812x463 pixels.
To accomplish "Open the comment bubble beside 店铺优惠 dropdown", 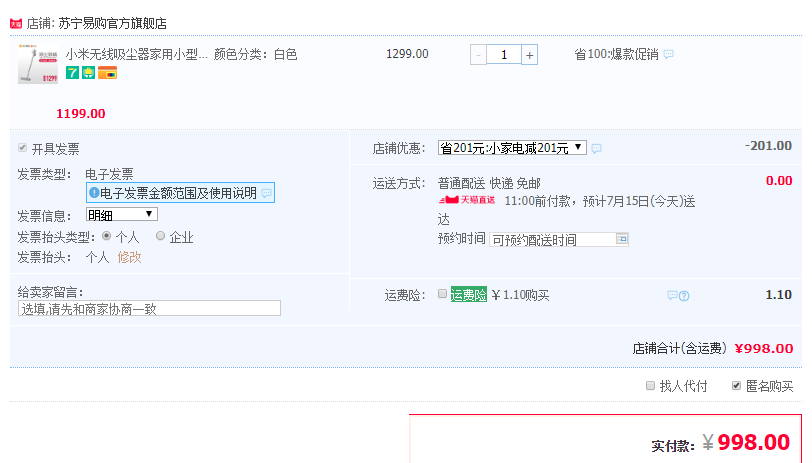I will pos(597,149).
